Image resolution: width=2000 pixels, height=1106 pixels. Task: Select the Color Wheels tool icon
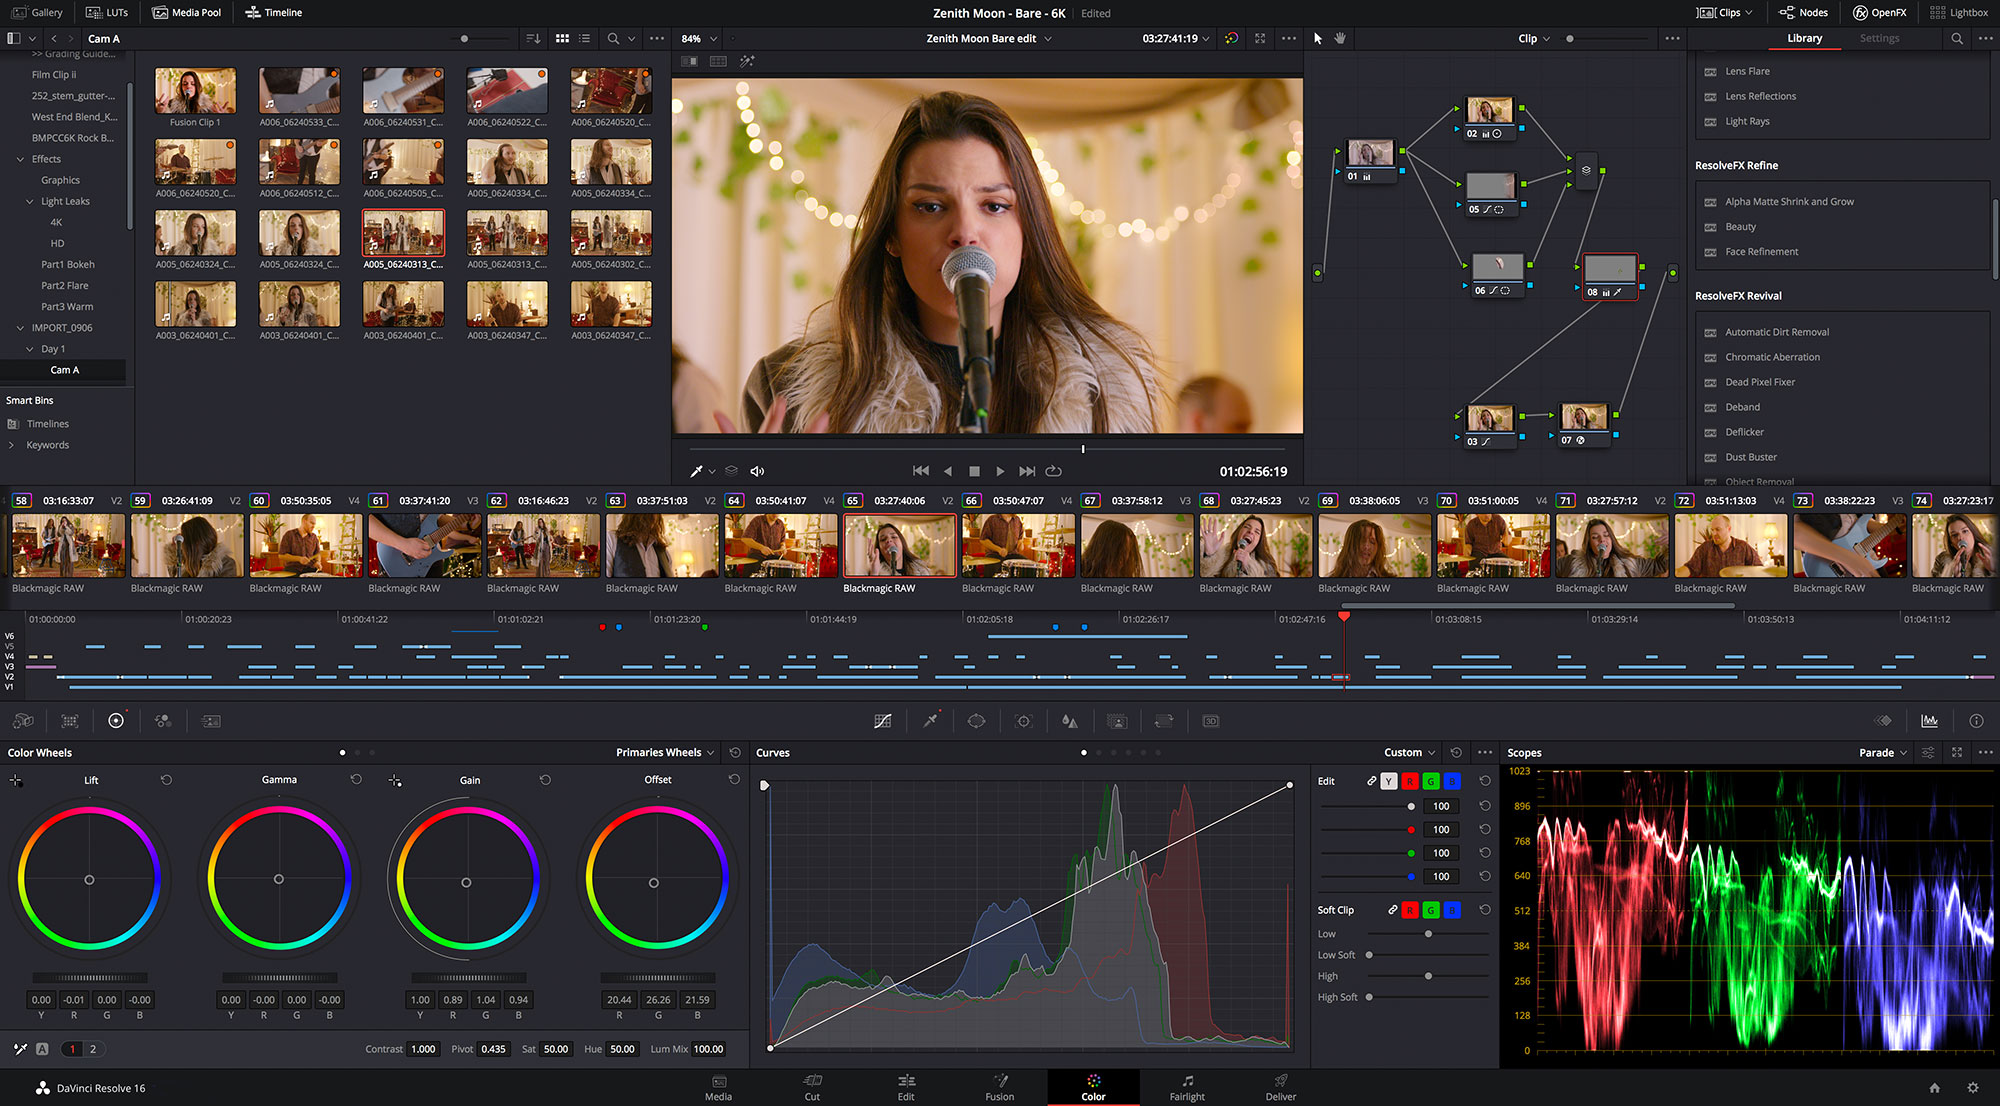click(114, 721)
